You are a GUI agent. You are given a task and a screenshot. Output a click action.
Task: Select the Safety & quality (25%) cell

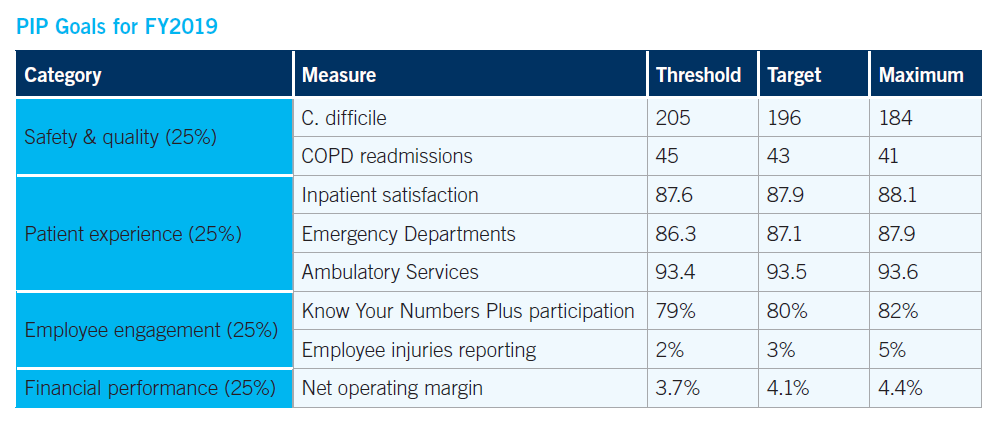tap(121, 137)
